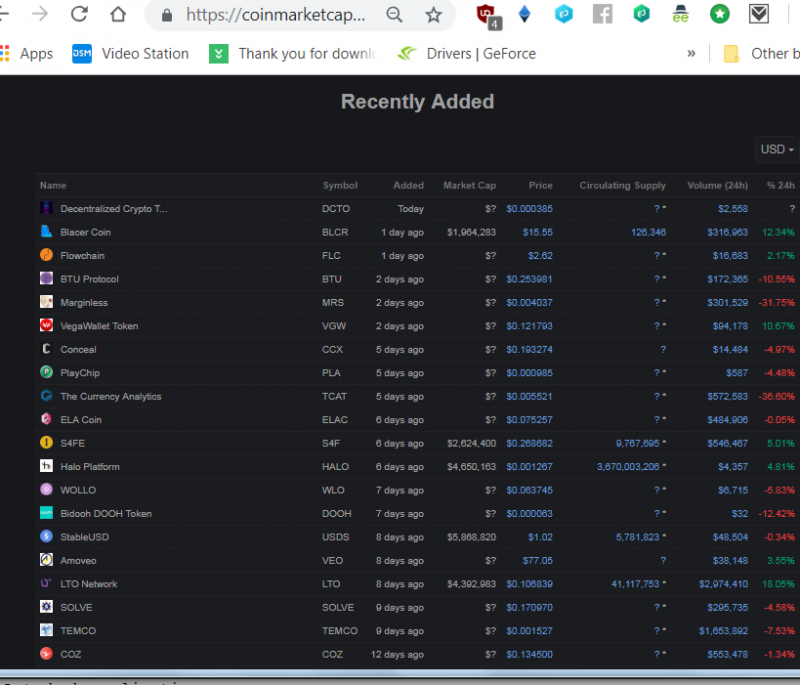Click the green hexagon extension icon

pos(641,14)
